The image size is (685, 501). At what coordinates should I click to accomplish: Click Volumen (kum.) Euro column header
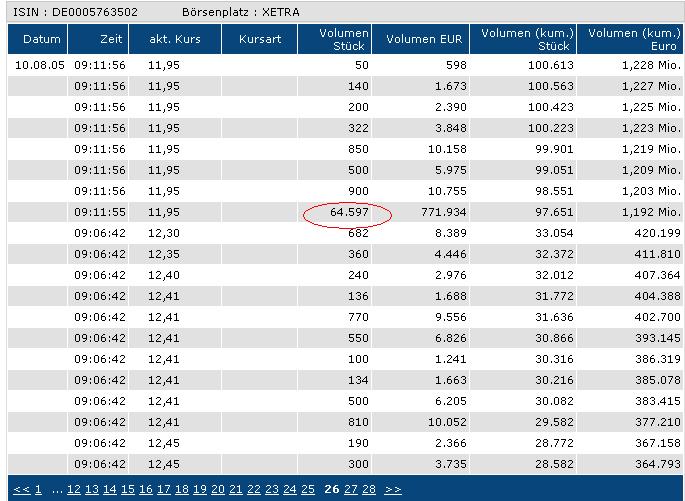631,39
